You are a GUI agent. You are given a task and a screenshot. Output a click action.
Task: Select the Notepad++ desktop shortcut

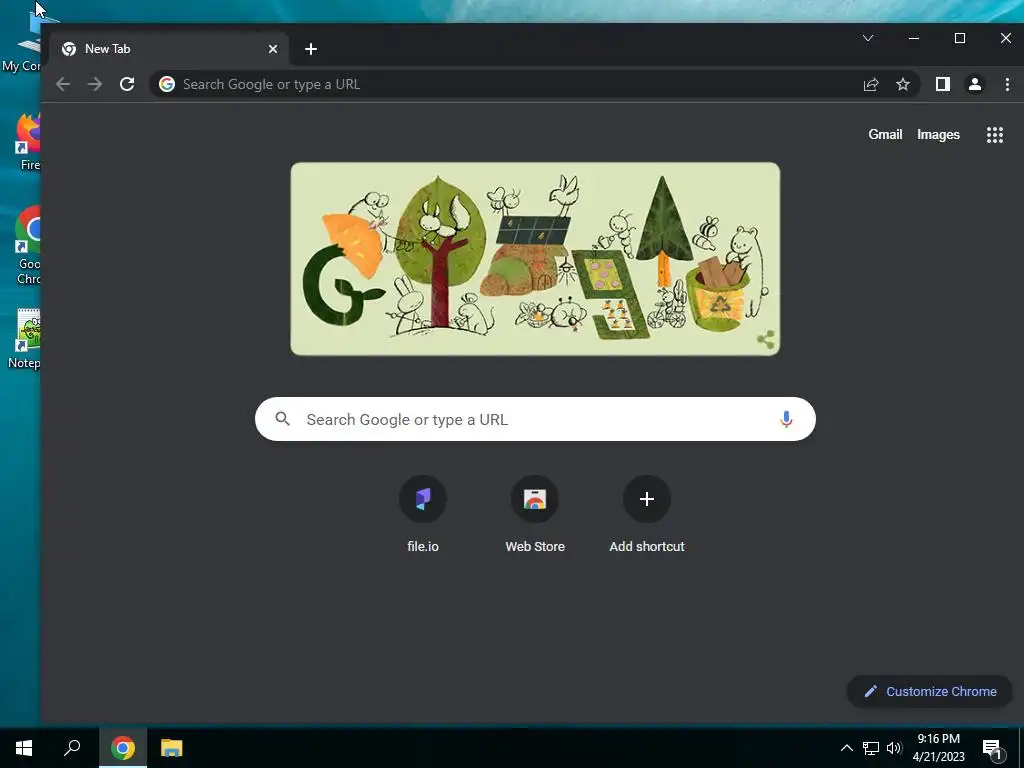pos(26,339)
